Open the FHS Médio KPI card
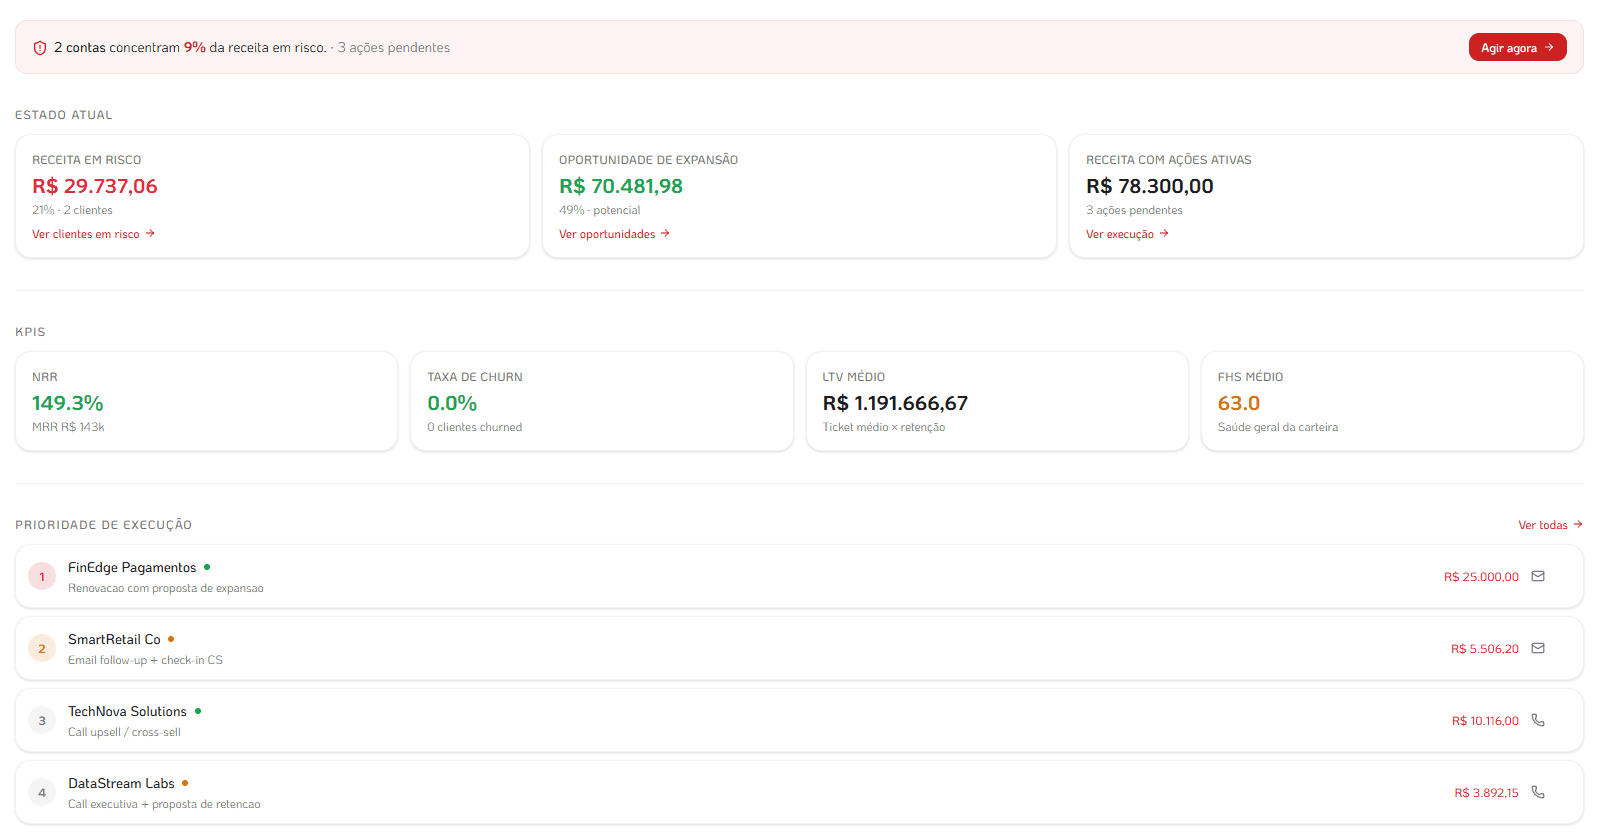 point(1391,401)
